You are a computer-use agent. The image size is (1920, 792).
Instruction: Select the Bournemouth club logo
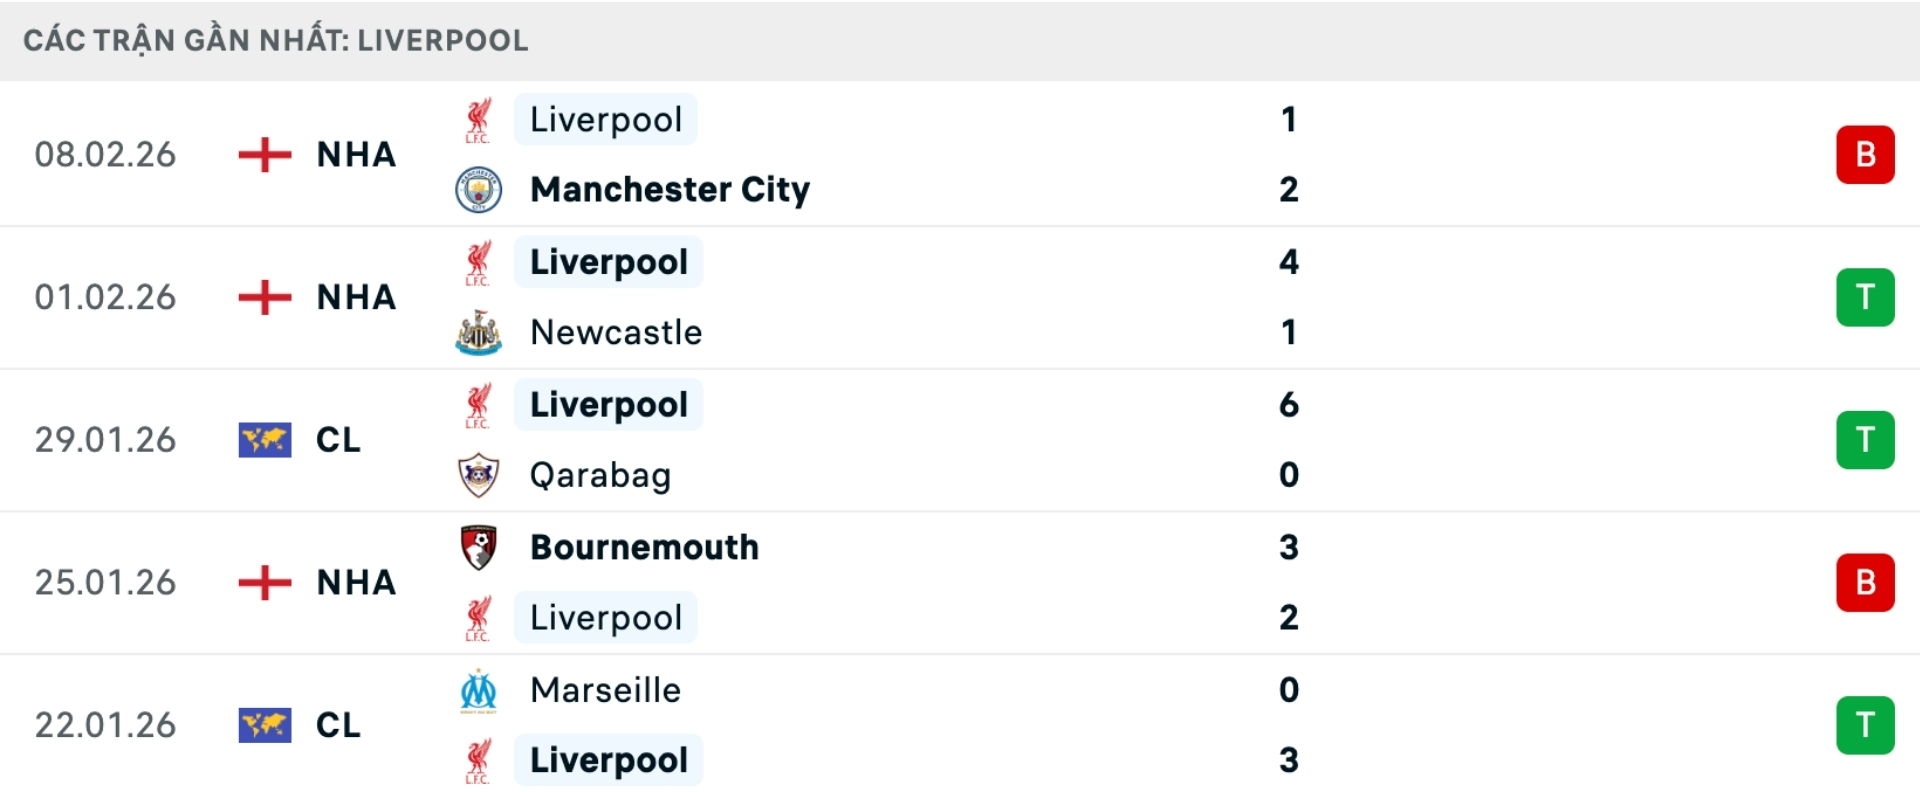click(480, 547)
